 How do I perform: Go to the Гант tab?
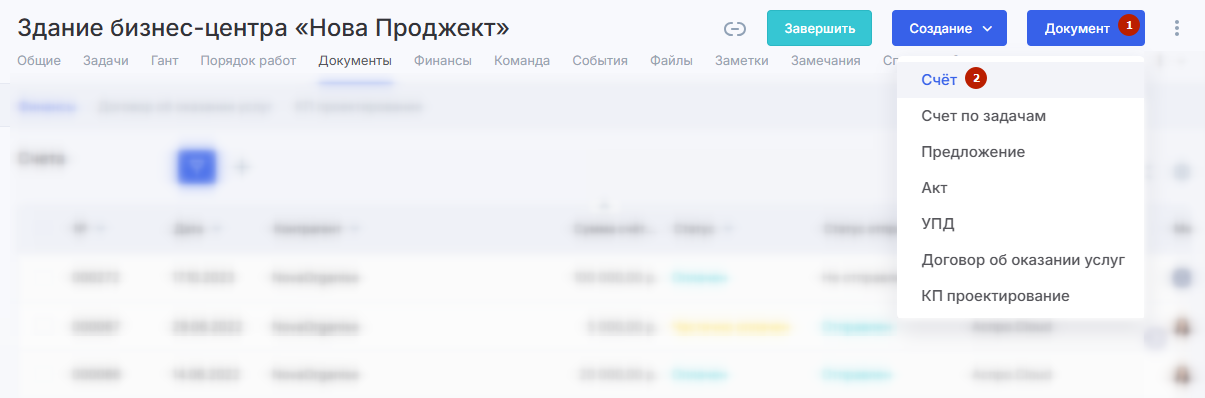164,61
